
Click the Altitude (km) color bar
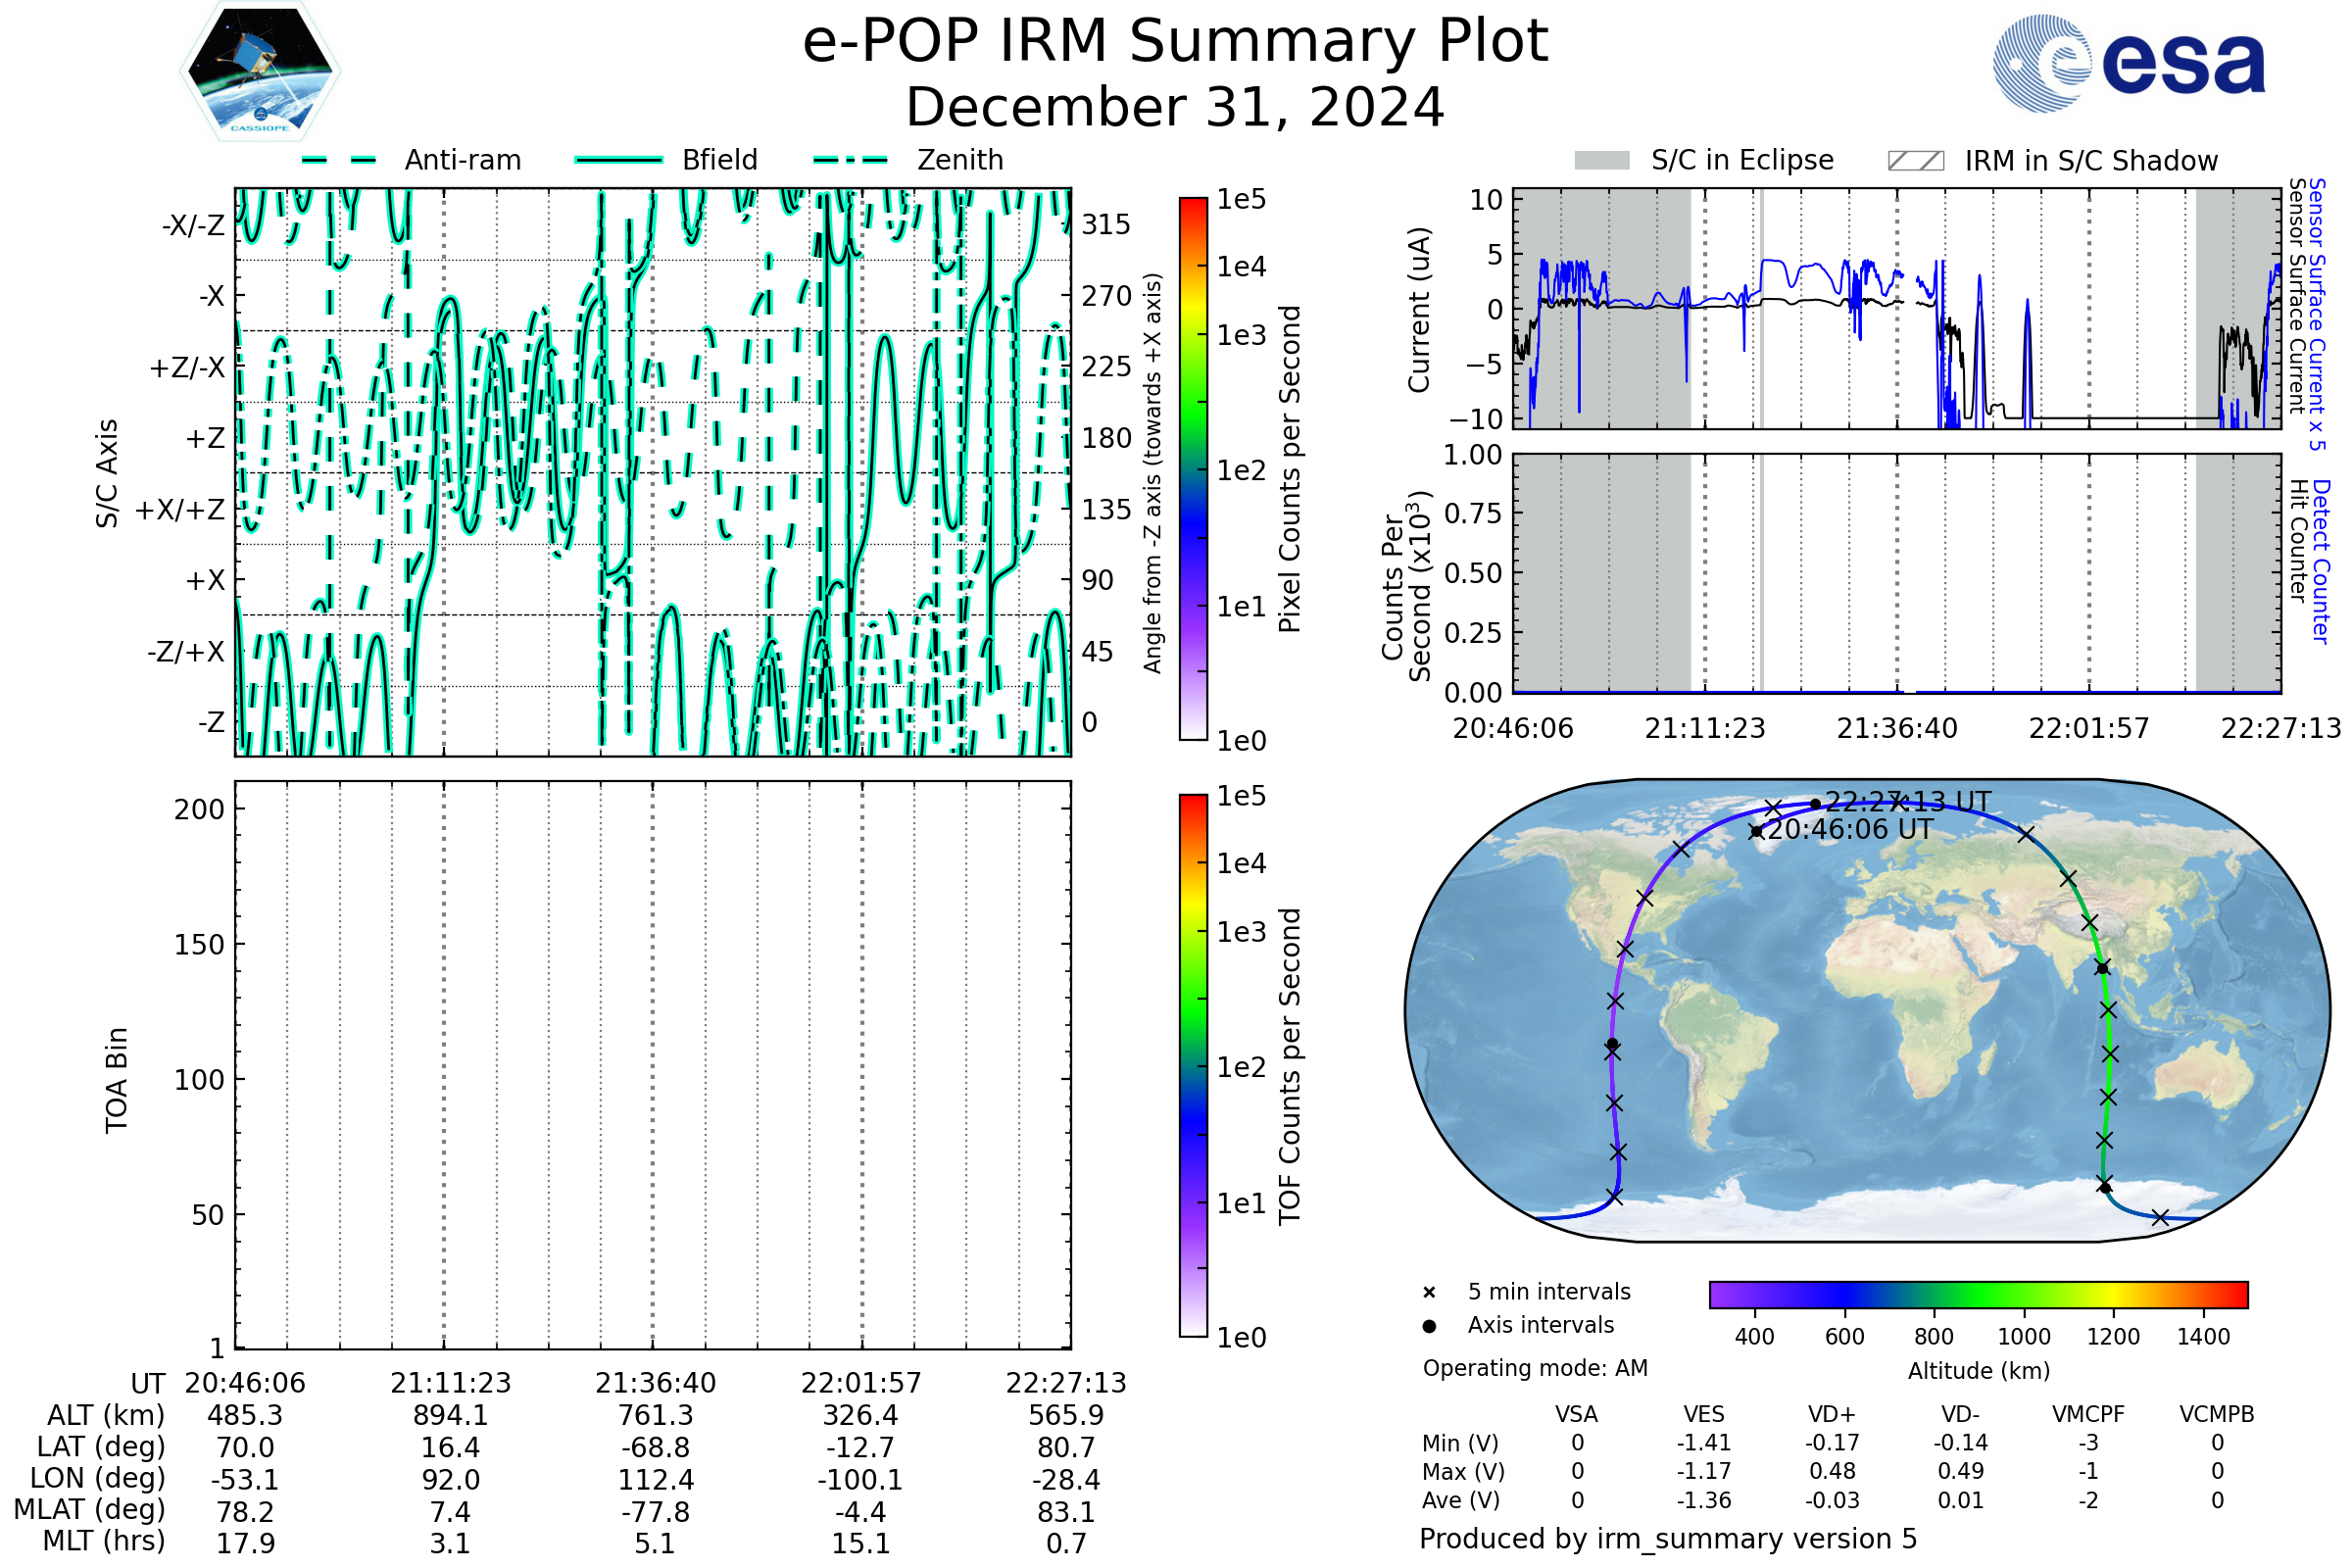point(1978,1294)
